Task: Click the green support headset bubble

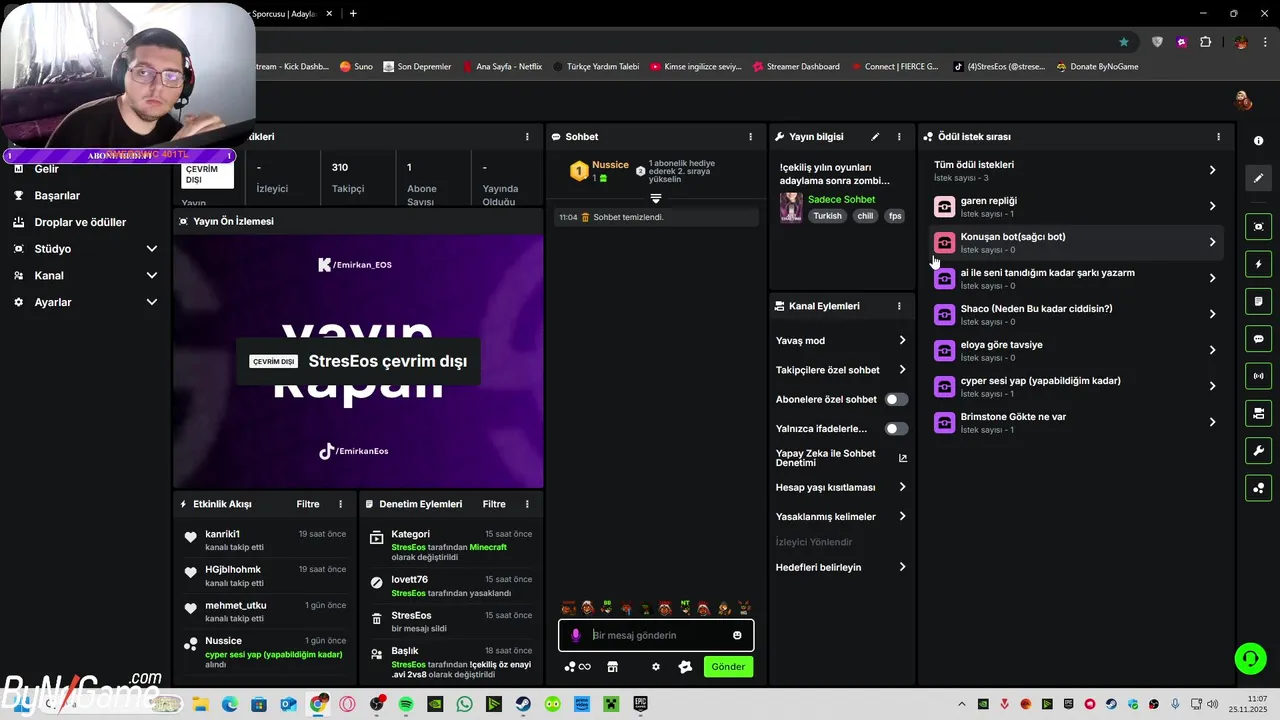Action: click(x=1250, y=658)
